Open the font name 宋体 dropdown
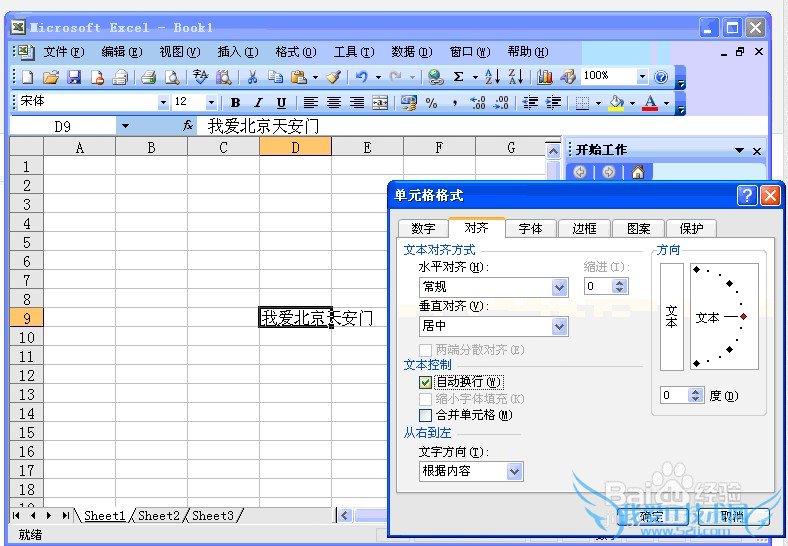 [x=163, y=103]
